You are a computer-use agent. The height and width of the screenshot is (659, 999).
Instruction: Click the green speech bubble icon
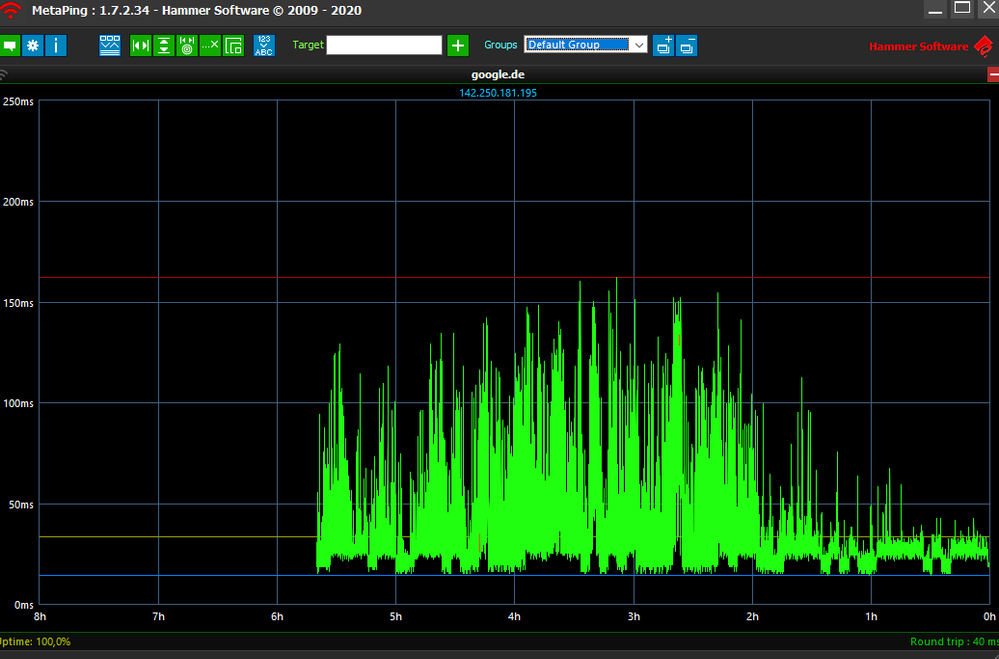pos(10,46)
